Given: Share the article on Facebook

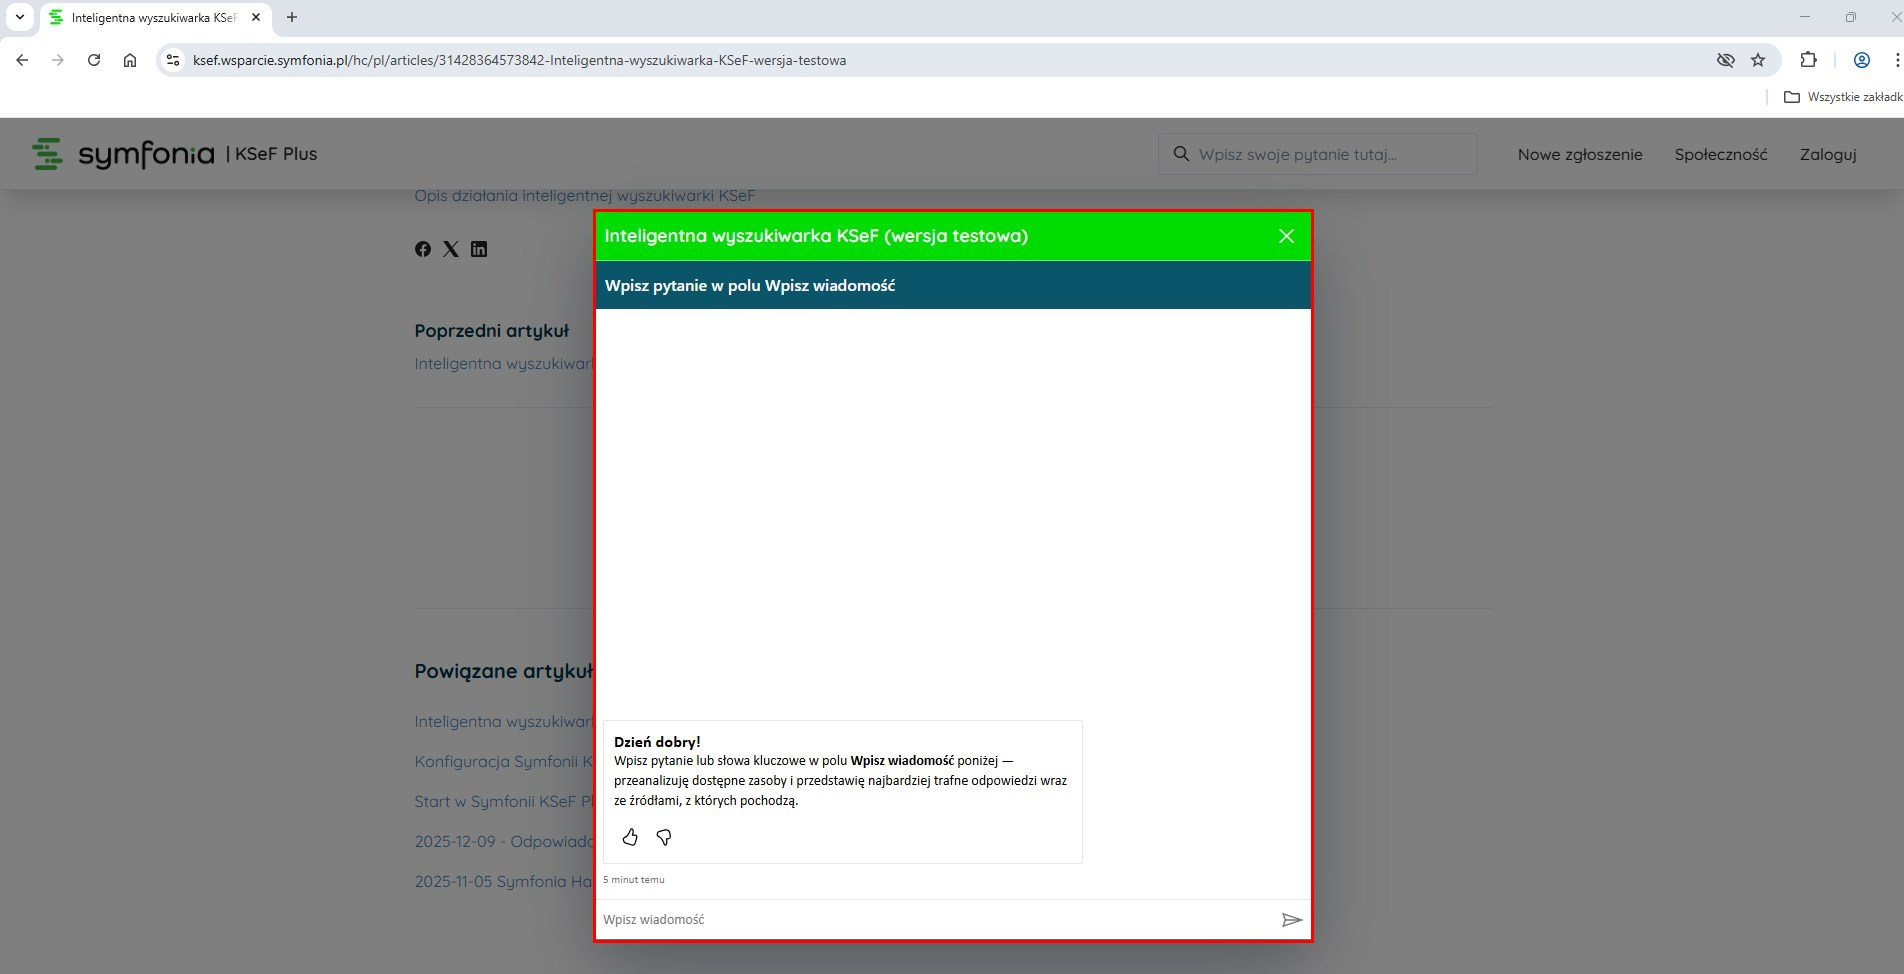Looking at the screenshot, I should coord(423,249).
